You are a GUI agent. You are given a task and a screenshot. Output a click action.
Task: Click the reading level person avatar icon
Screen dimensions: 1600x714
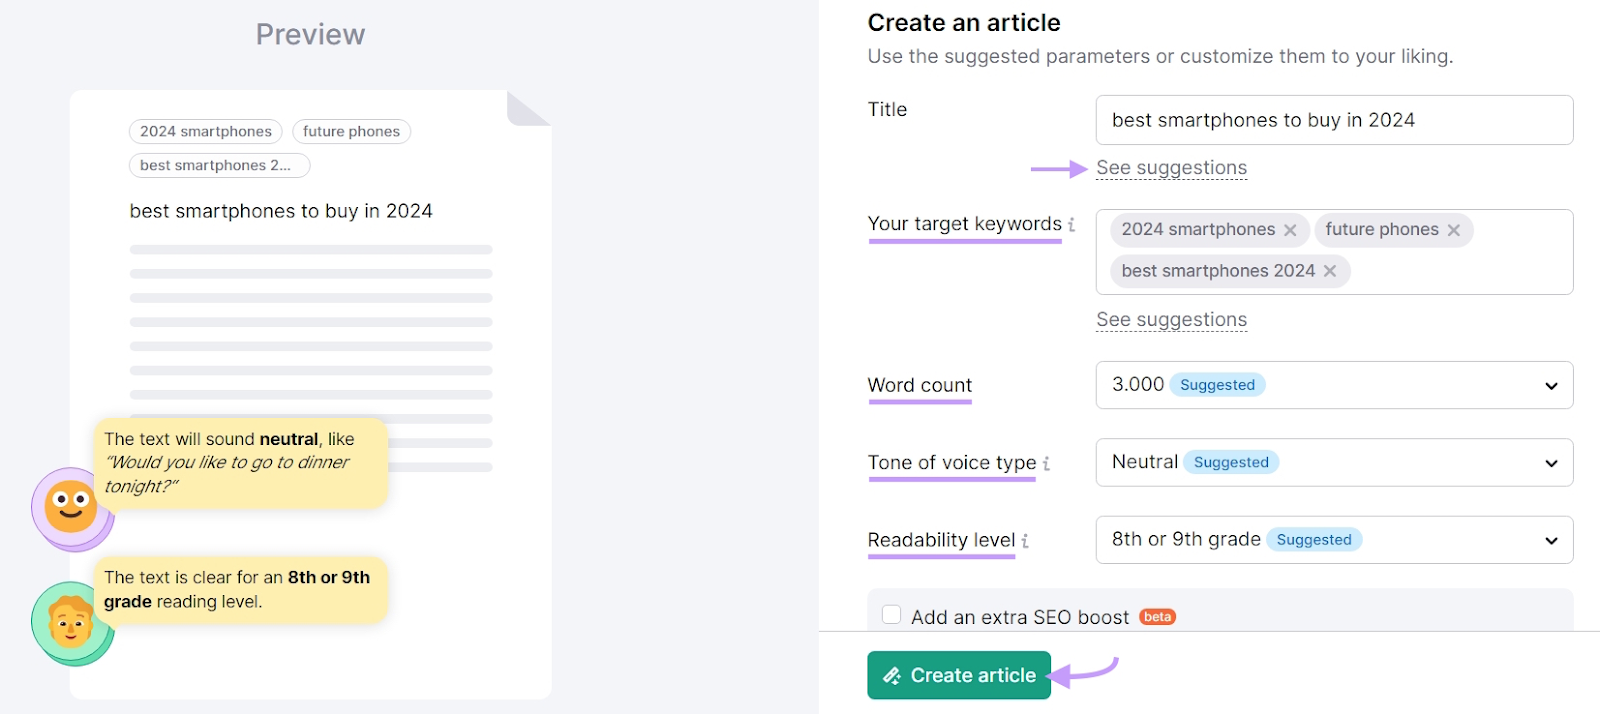click(x=71, y=623)
